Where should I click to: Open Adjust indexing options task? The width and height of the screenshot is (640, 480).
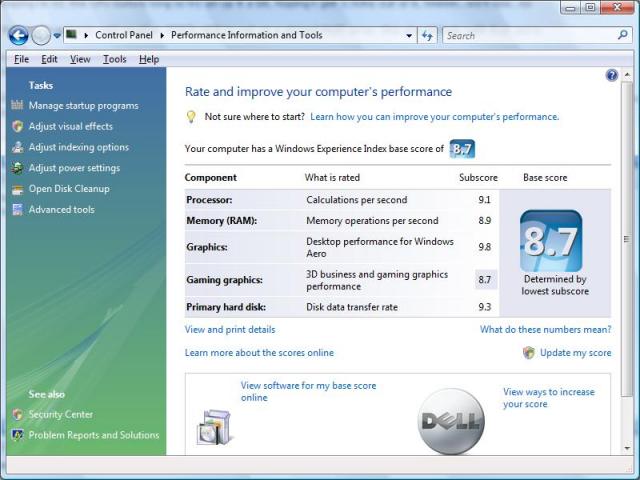tap(79, 147)
